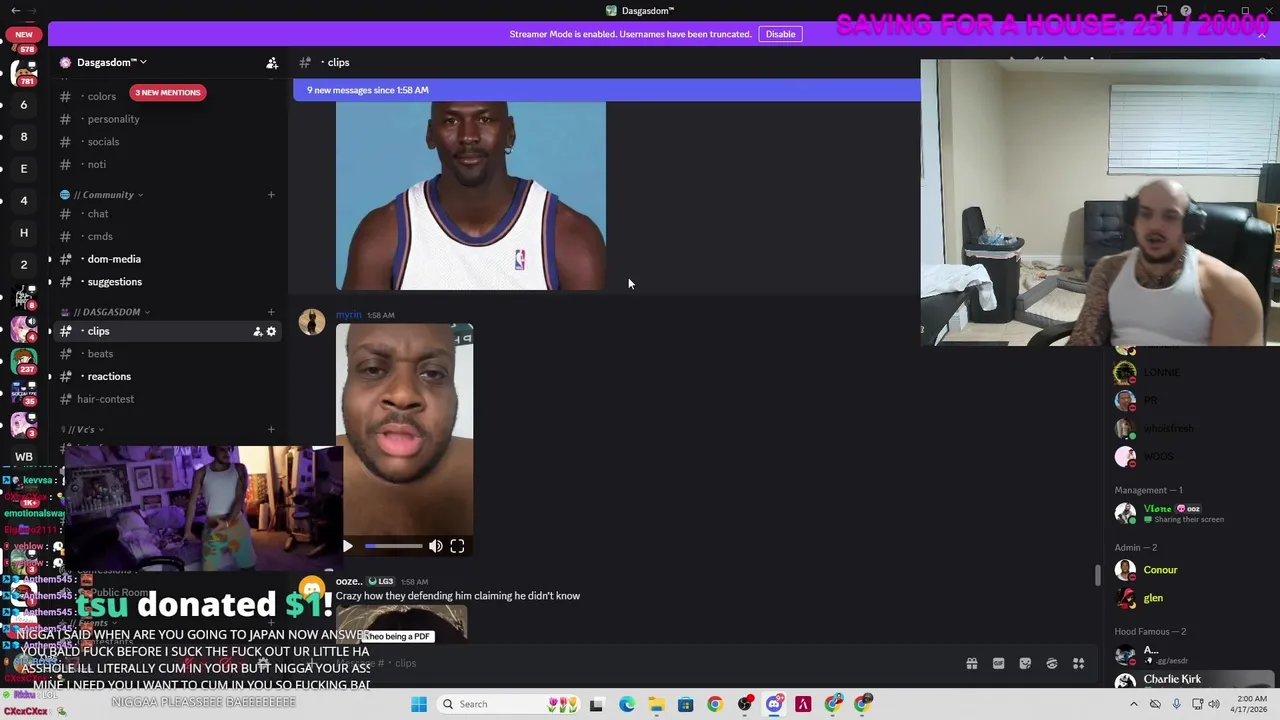Viewport: 1280px width, 720px height.
Task: Seek using the video progress bar
Action: [x=393, y=547]
